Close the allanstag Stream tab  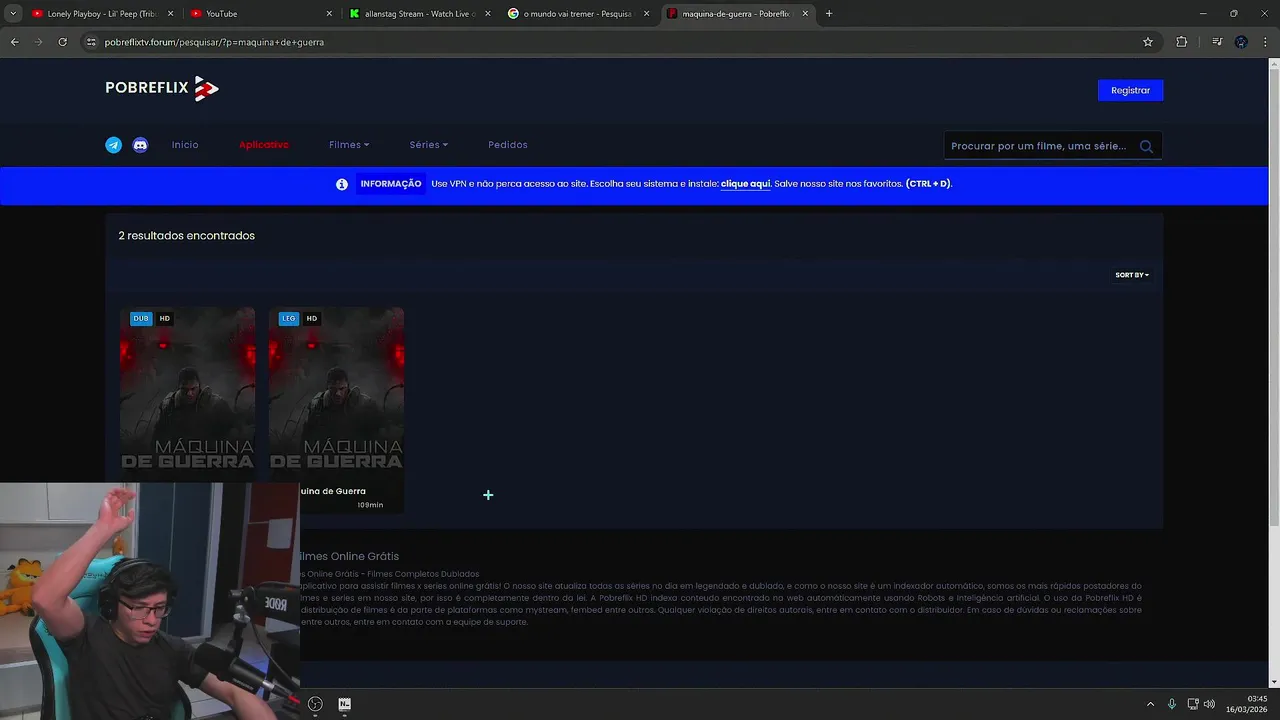[x=488, y=14]
